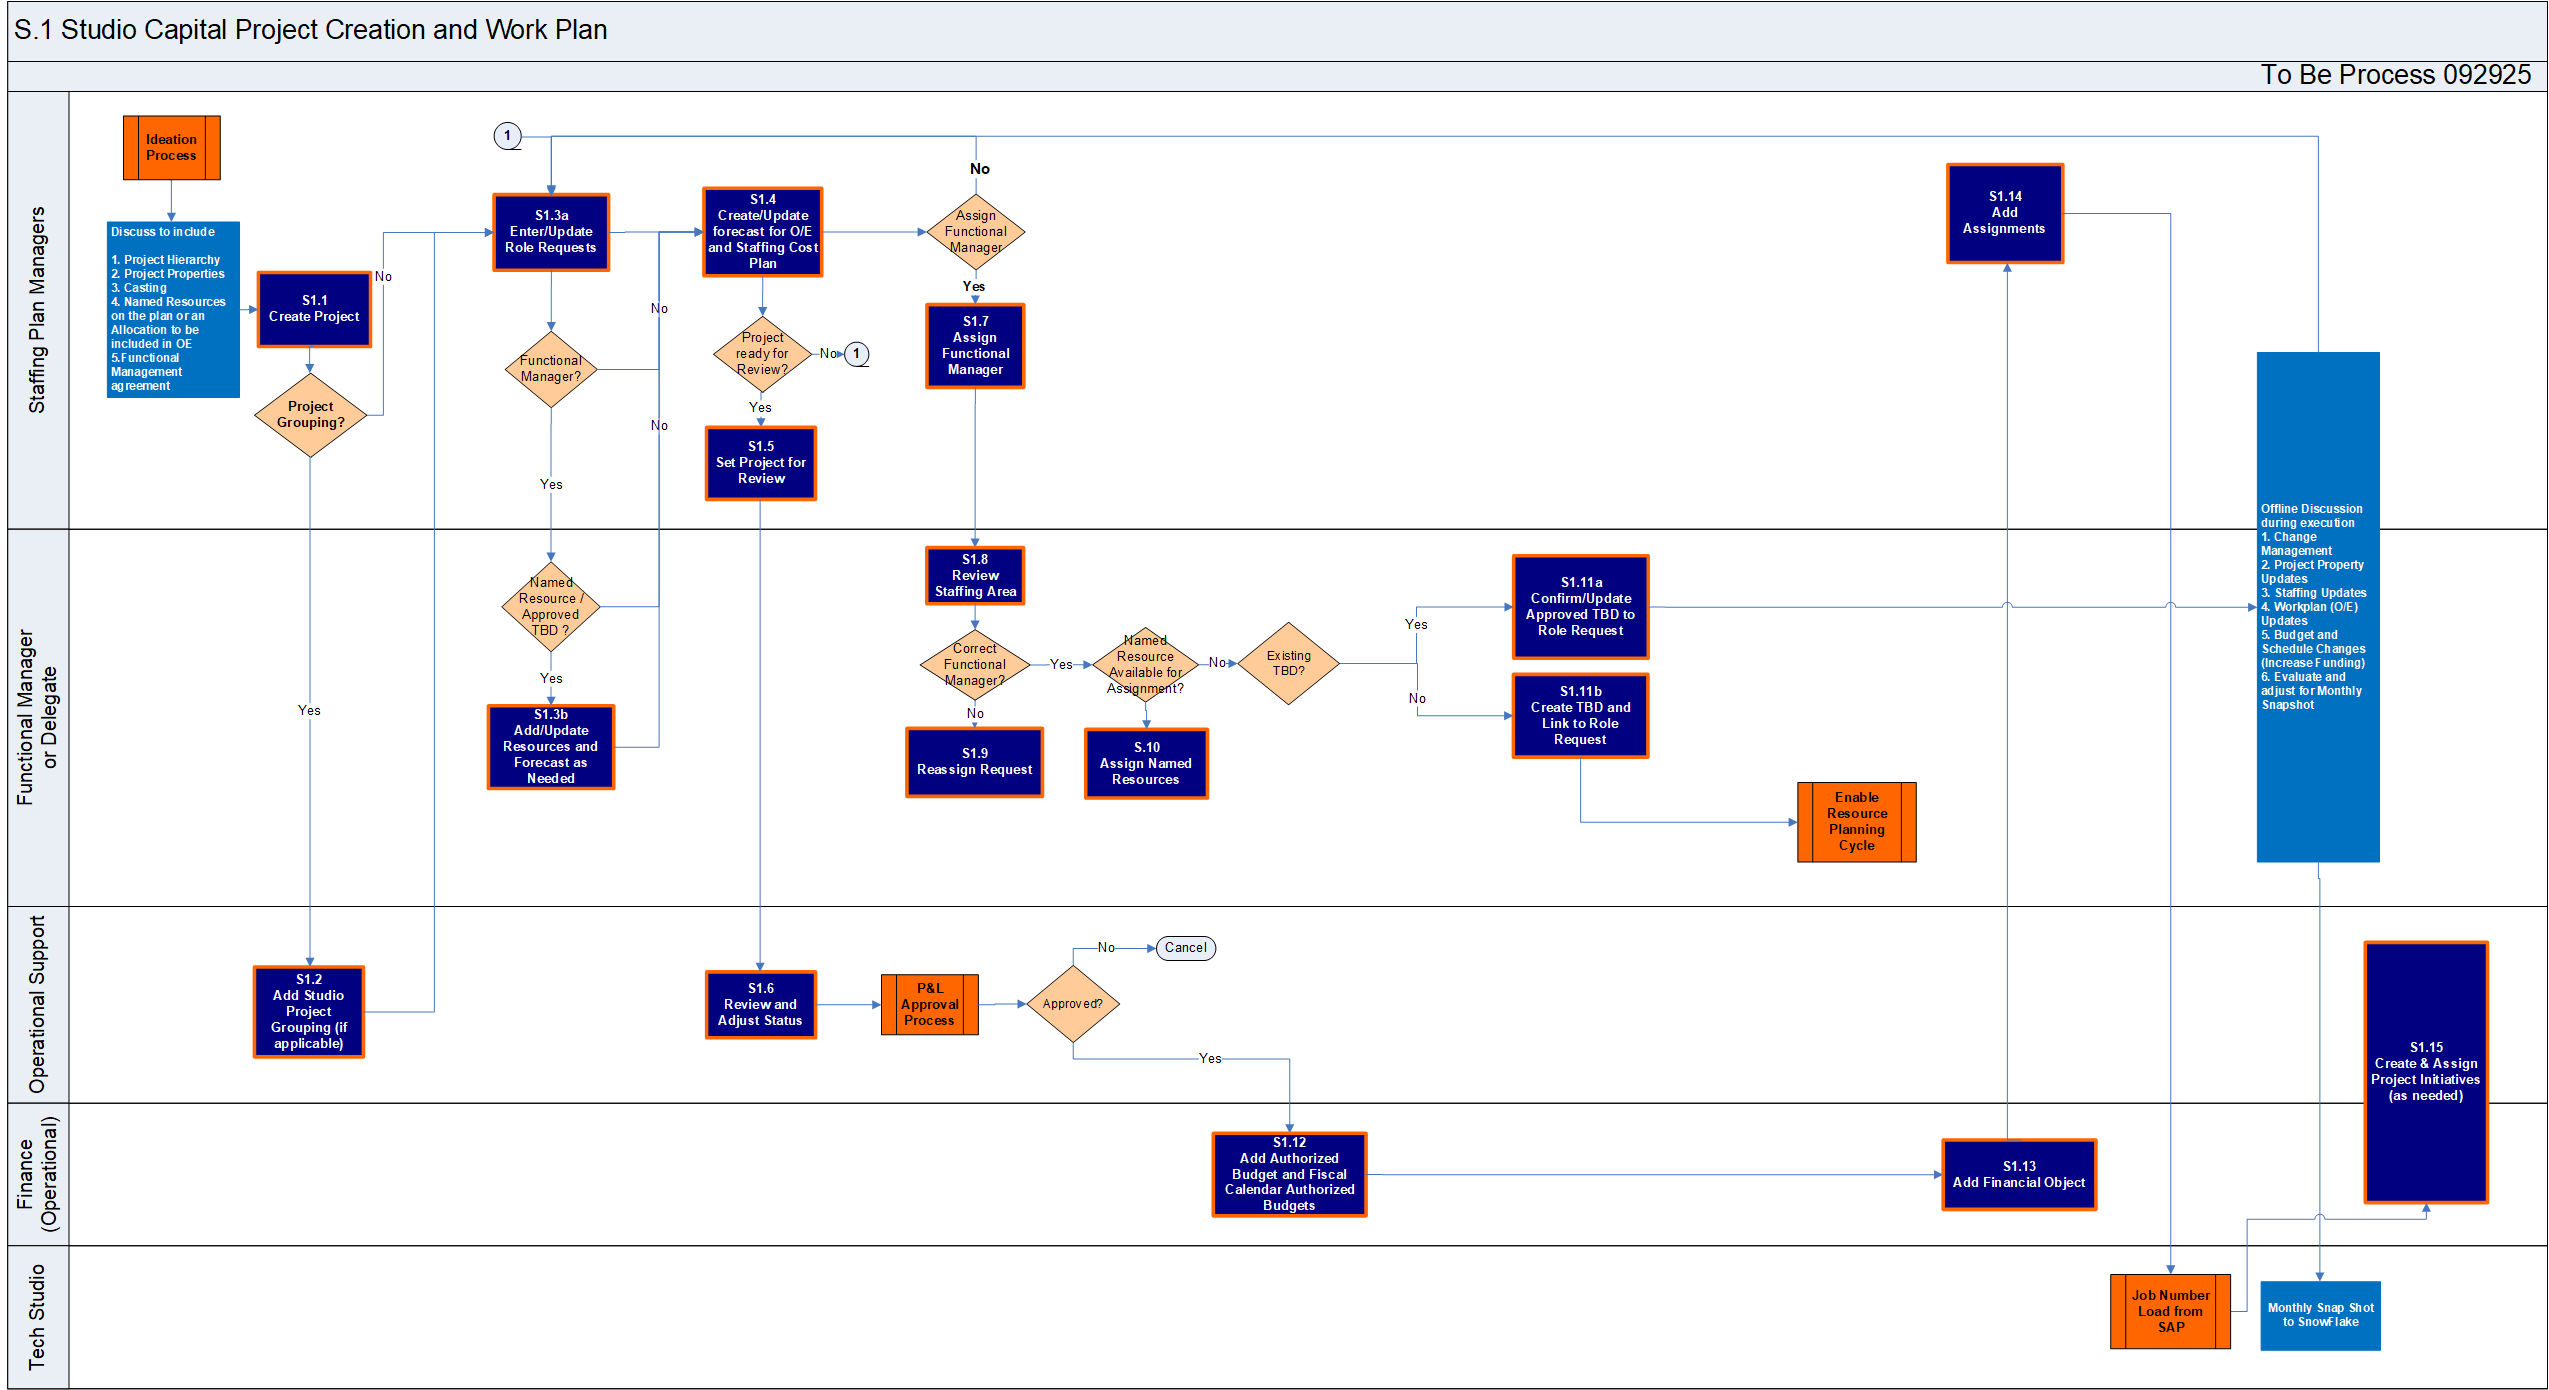Click the S1.12 Add Authorized Budget box
Image resolution: width=2549 pixels, height=1390 pixels.
(1288, 1174)
